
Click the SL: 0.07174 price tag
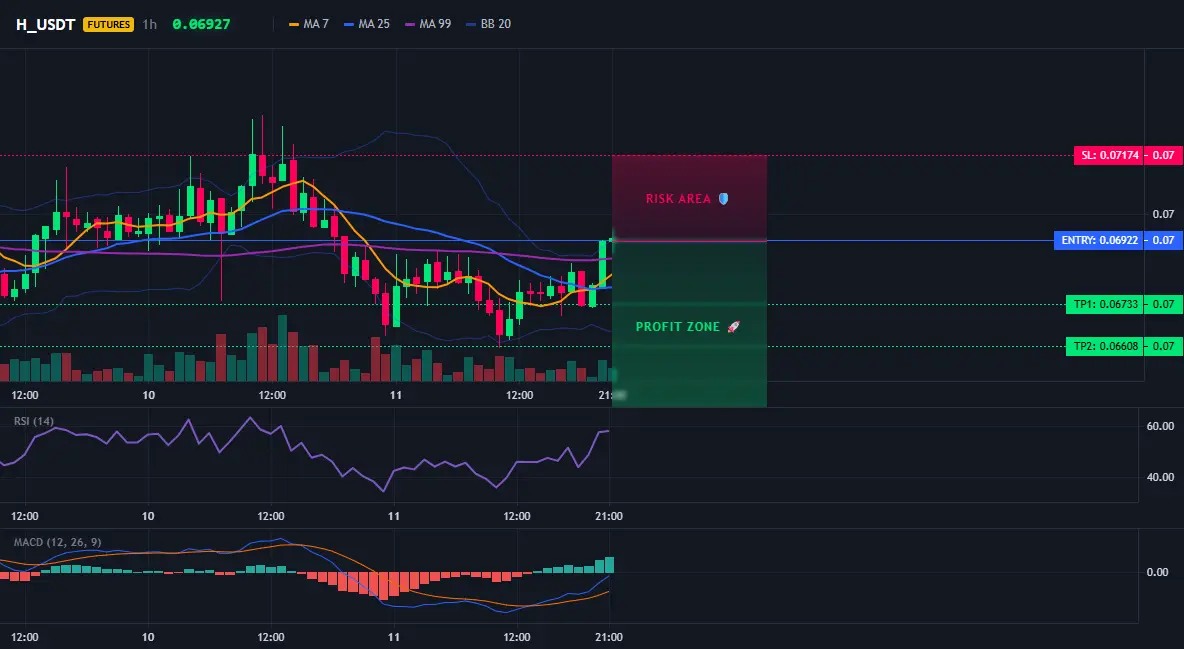[x=1108, y=156]
